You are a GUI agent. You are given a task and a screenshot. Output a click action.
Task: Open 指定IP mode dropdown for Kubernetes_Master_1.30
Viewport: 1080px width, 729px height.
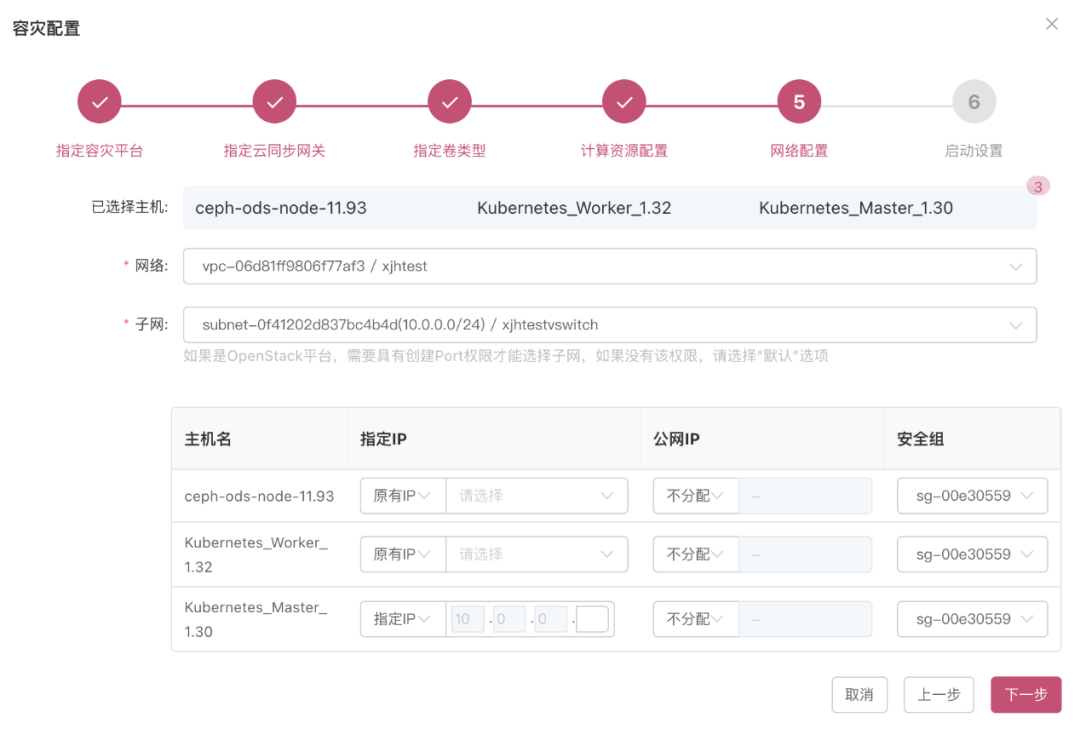tap(403, 619)
